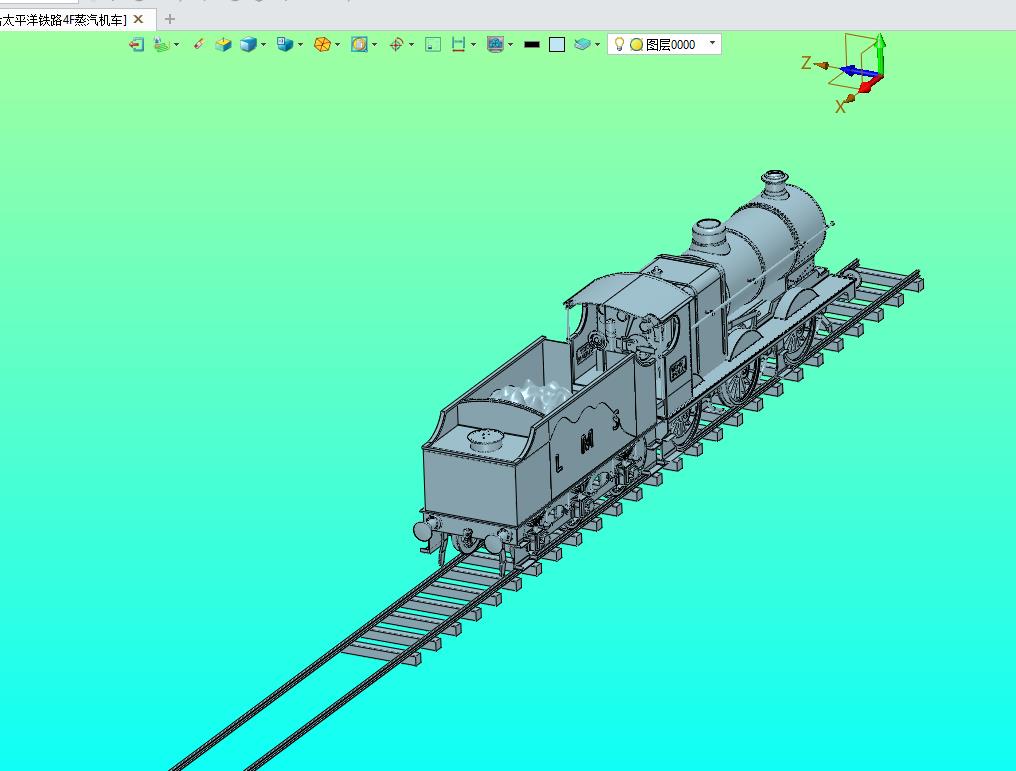Click the X axis label on triad
This screenshot has height=771, width=1016.
(x=840, y=107)
